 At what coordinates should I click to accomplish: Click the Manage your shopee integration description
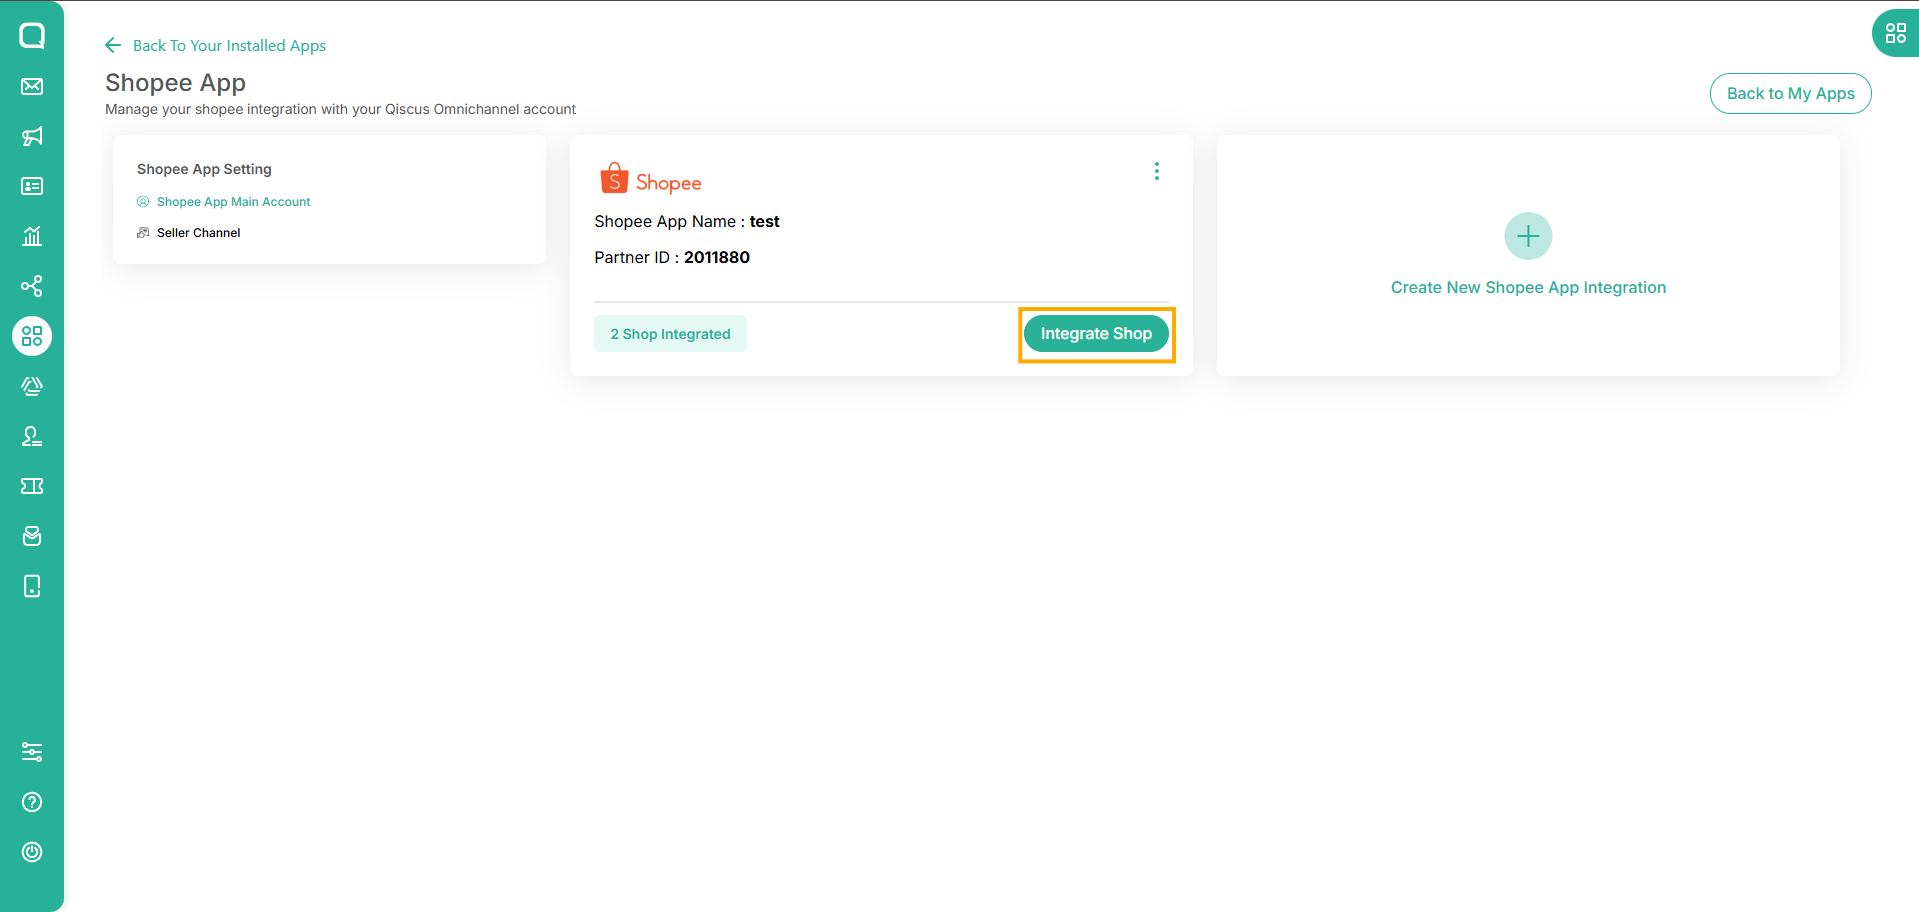tap(340, 109)
